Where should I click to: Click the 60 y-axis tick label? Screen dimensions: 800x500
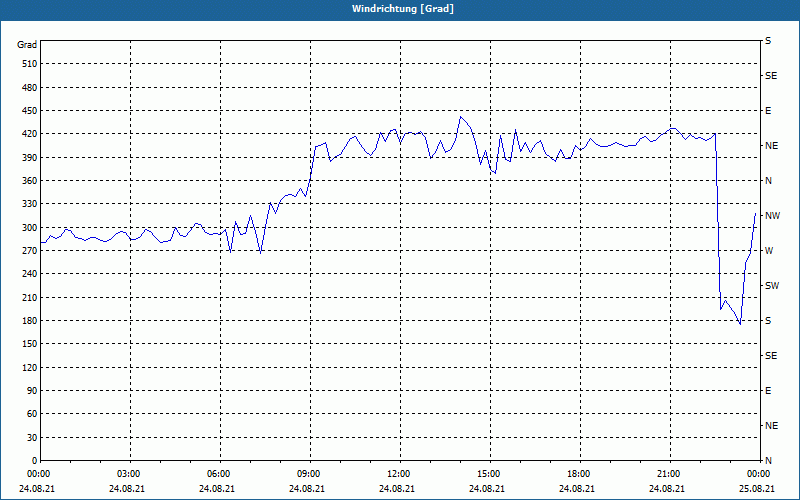[32, 414]
